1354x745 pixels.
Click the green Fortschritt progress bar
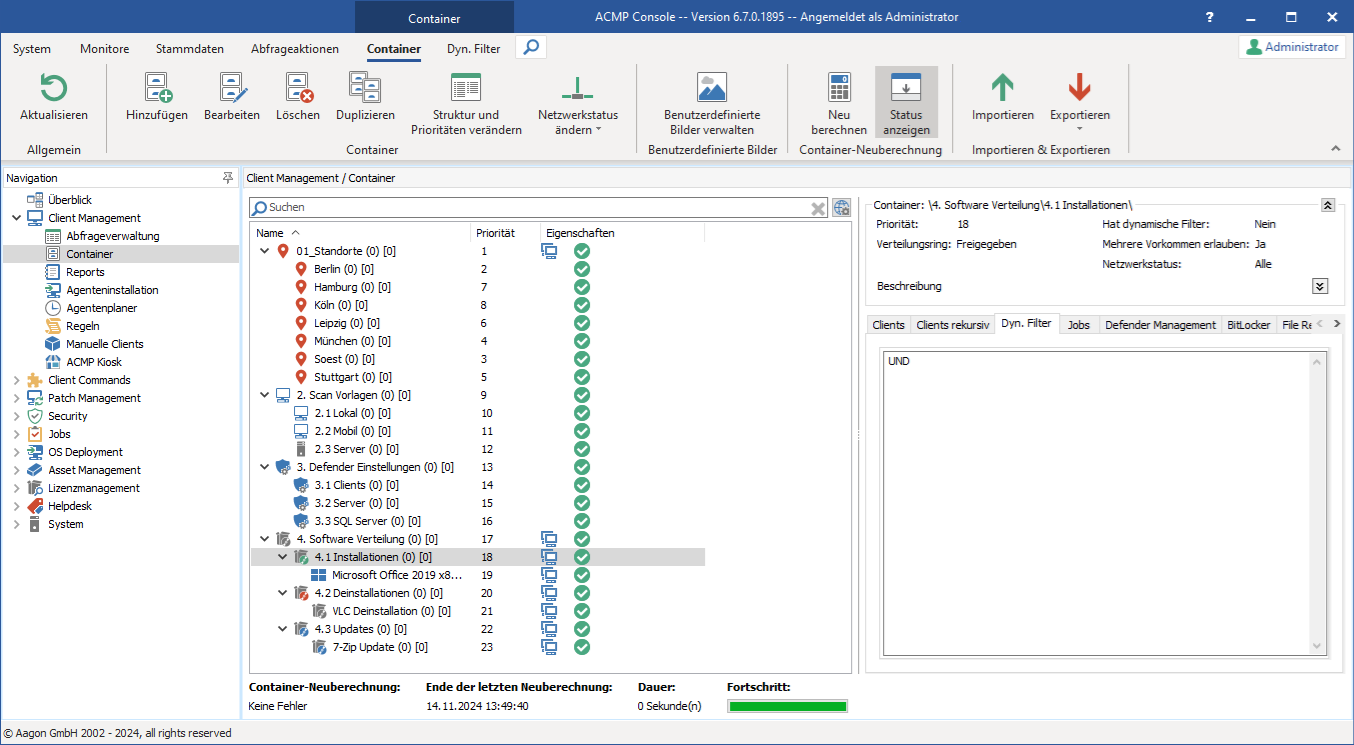(787, 706)
